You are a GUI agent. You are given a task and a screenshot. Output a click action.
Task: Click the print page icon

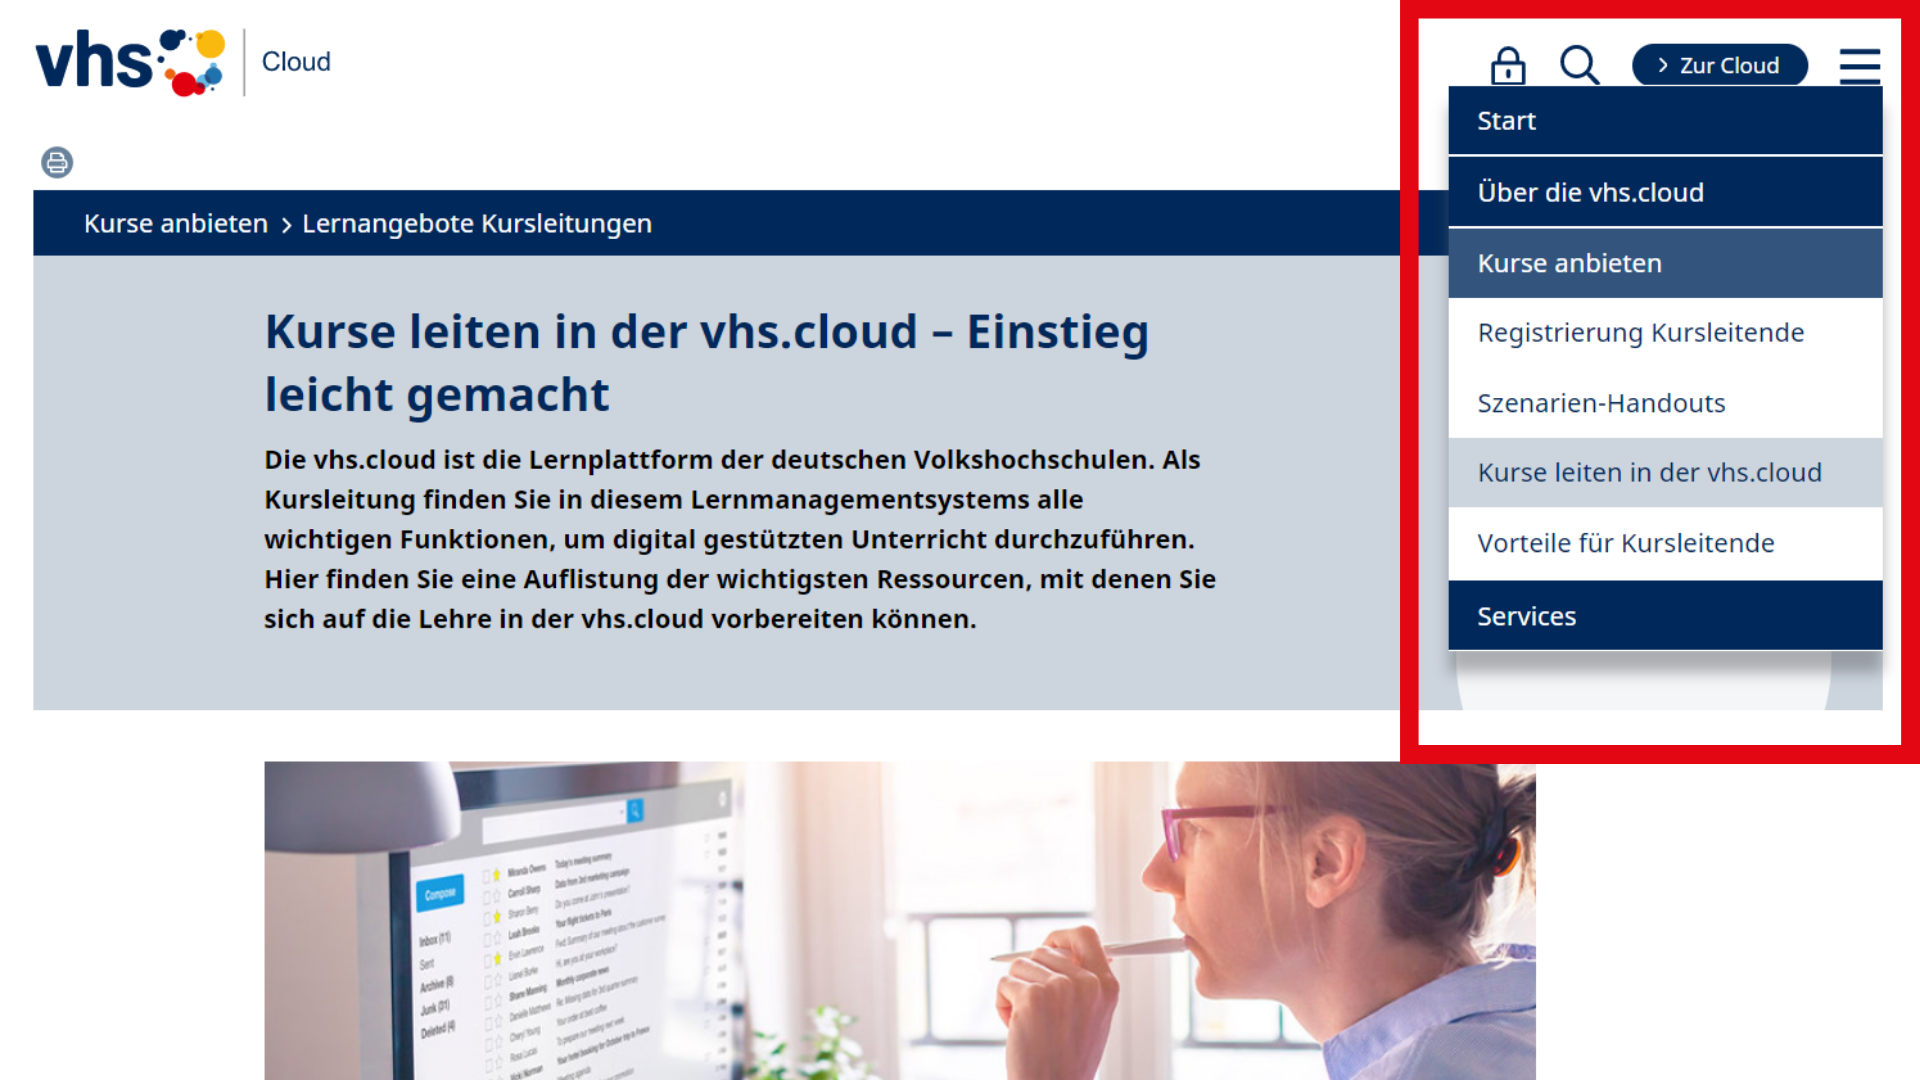click(x=57, y=162)
